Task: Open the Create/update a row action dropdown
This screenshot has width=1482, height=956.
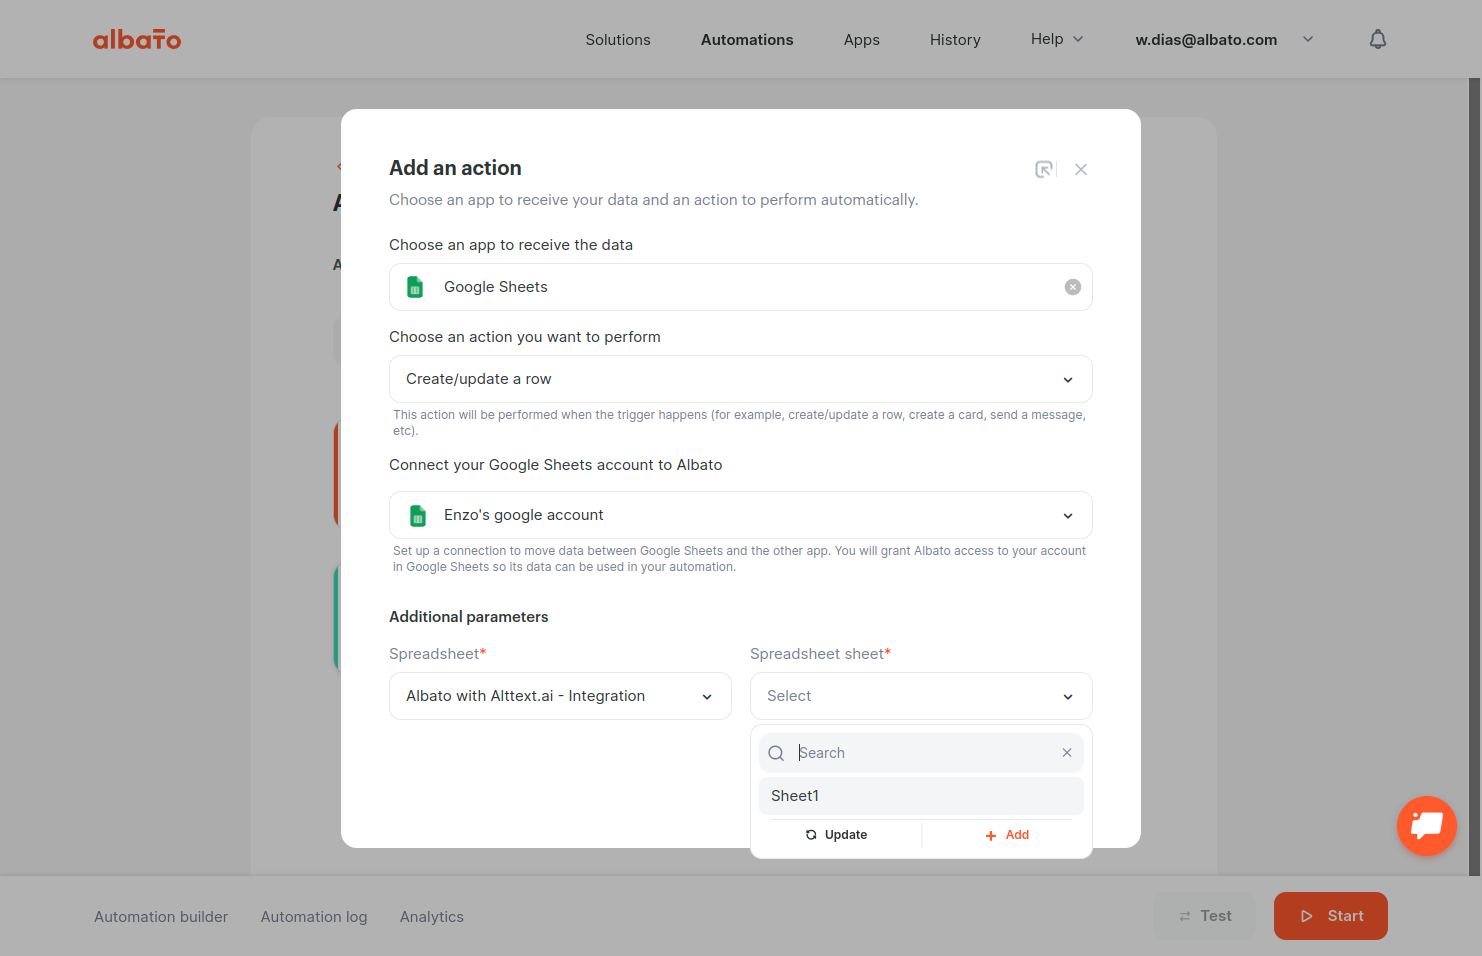Action: tap(741, 379)
